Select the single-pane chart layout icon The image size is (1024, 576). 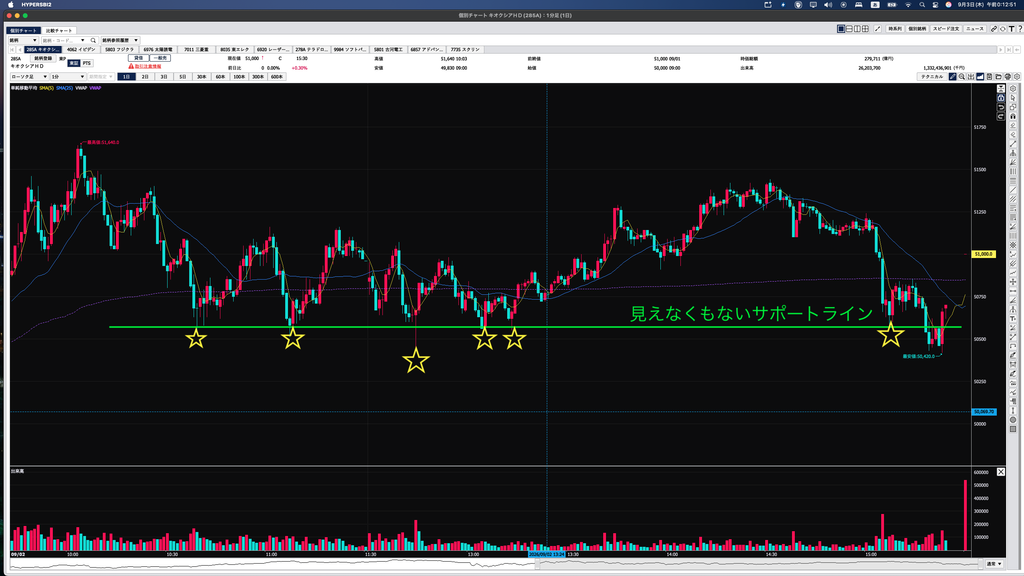coord(841,29)
